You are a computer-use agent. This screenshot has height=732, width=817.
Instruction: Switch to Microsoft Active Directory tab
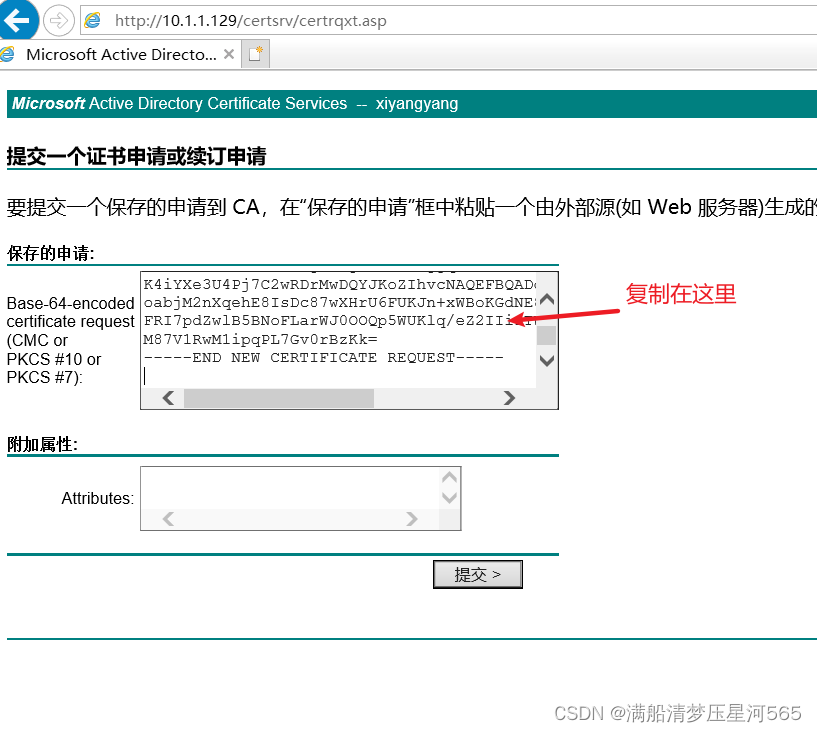click(x=121, y=54)
